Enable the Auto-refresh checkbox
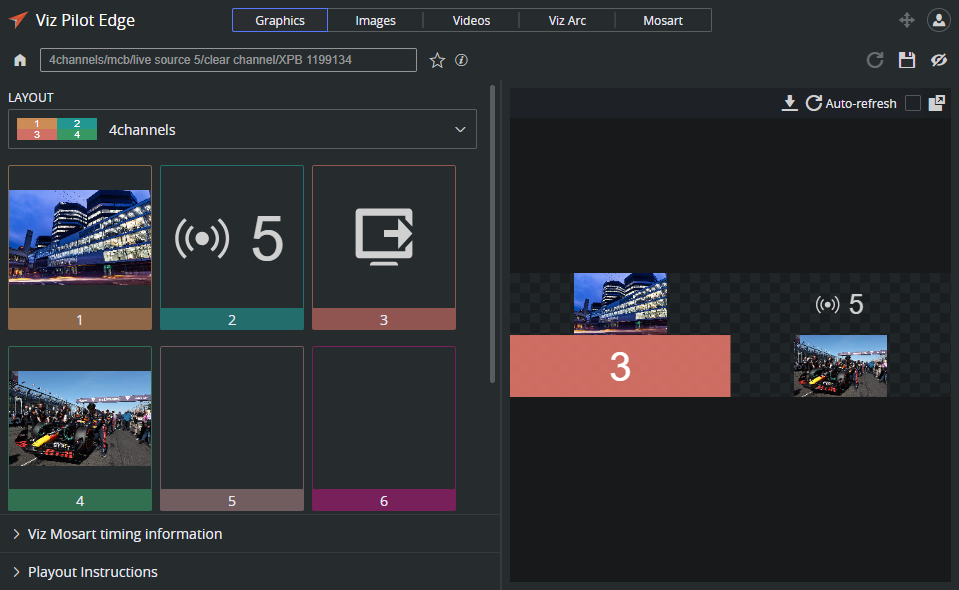The height and width of the screenshot is (590, 959). (912, 103)
